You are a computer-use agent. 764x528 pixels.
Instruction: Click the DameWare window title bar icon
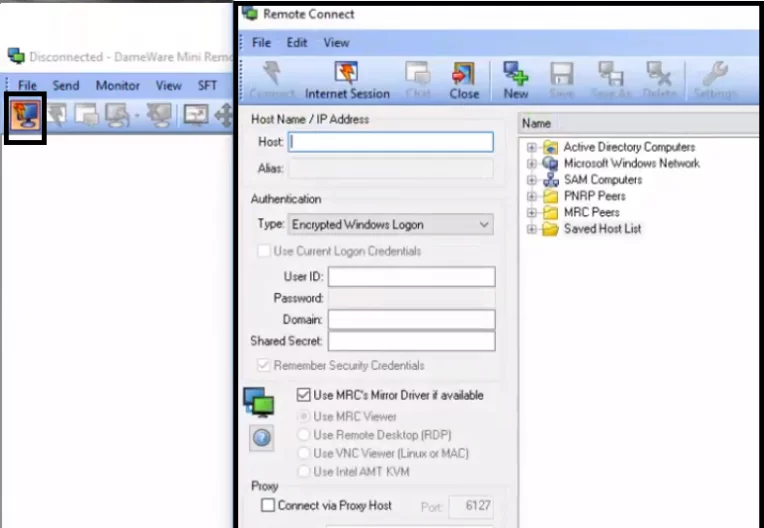16,56
